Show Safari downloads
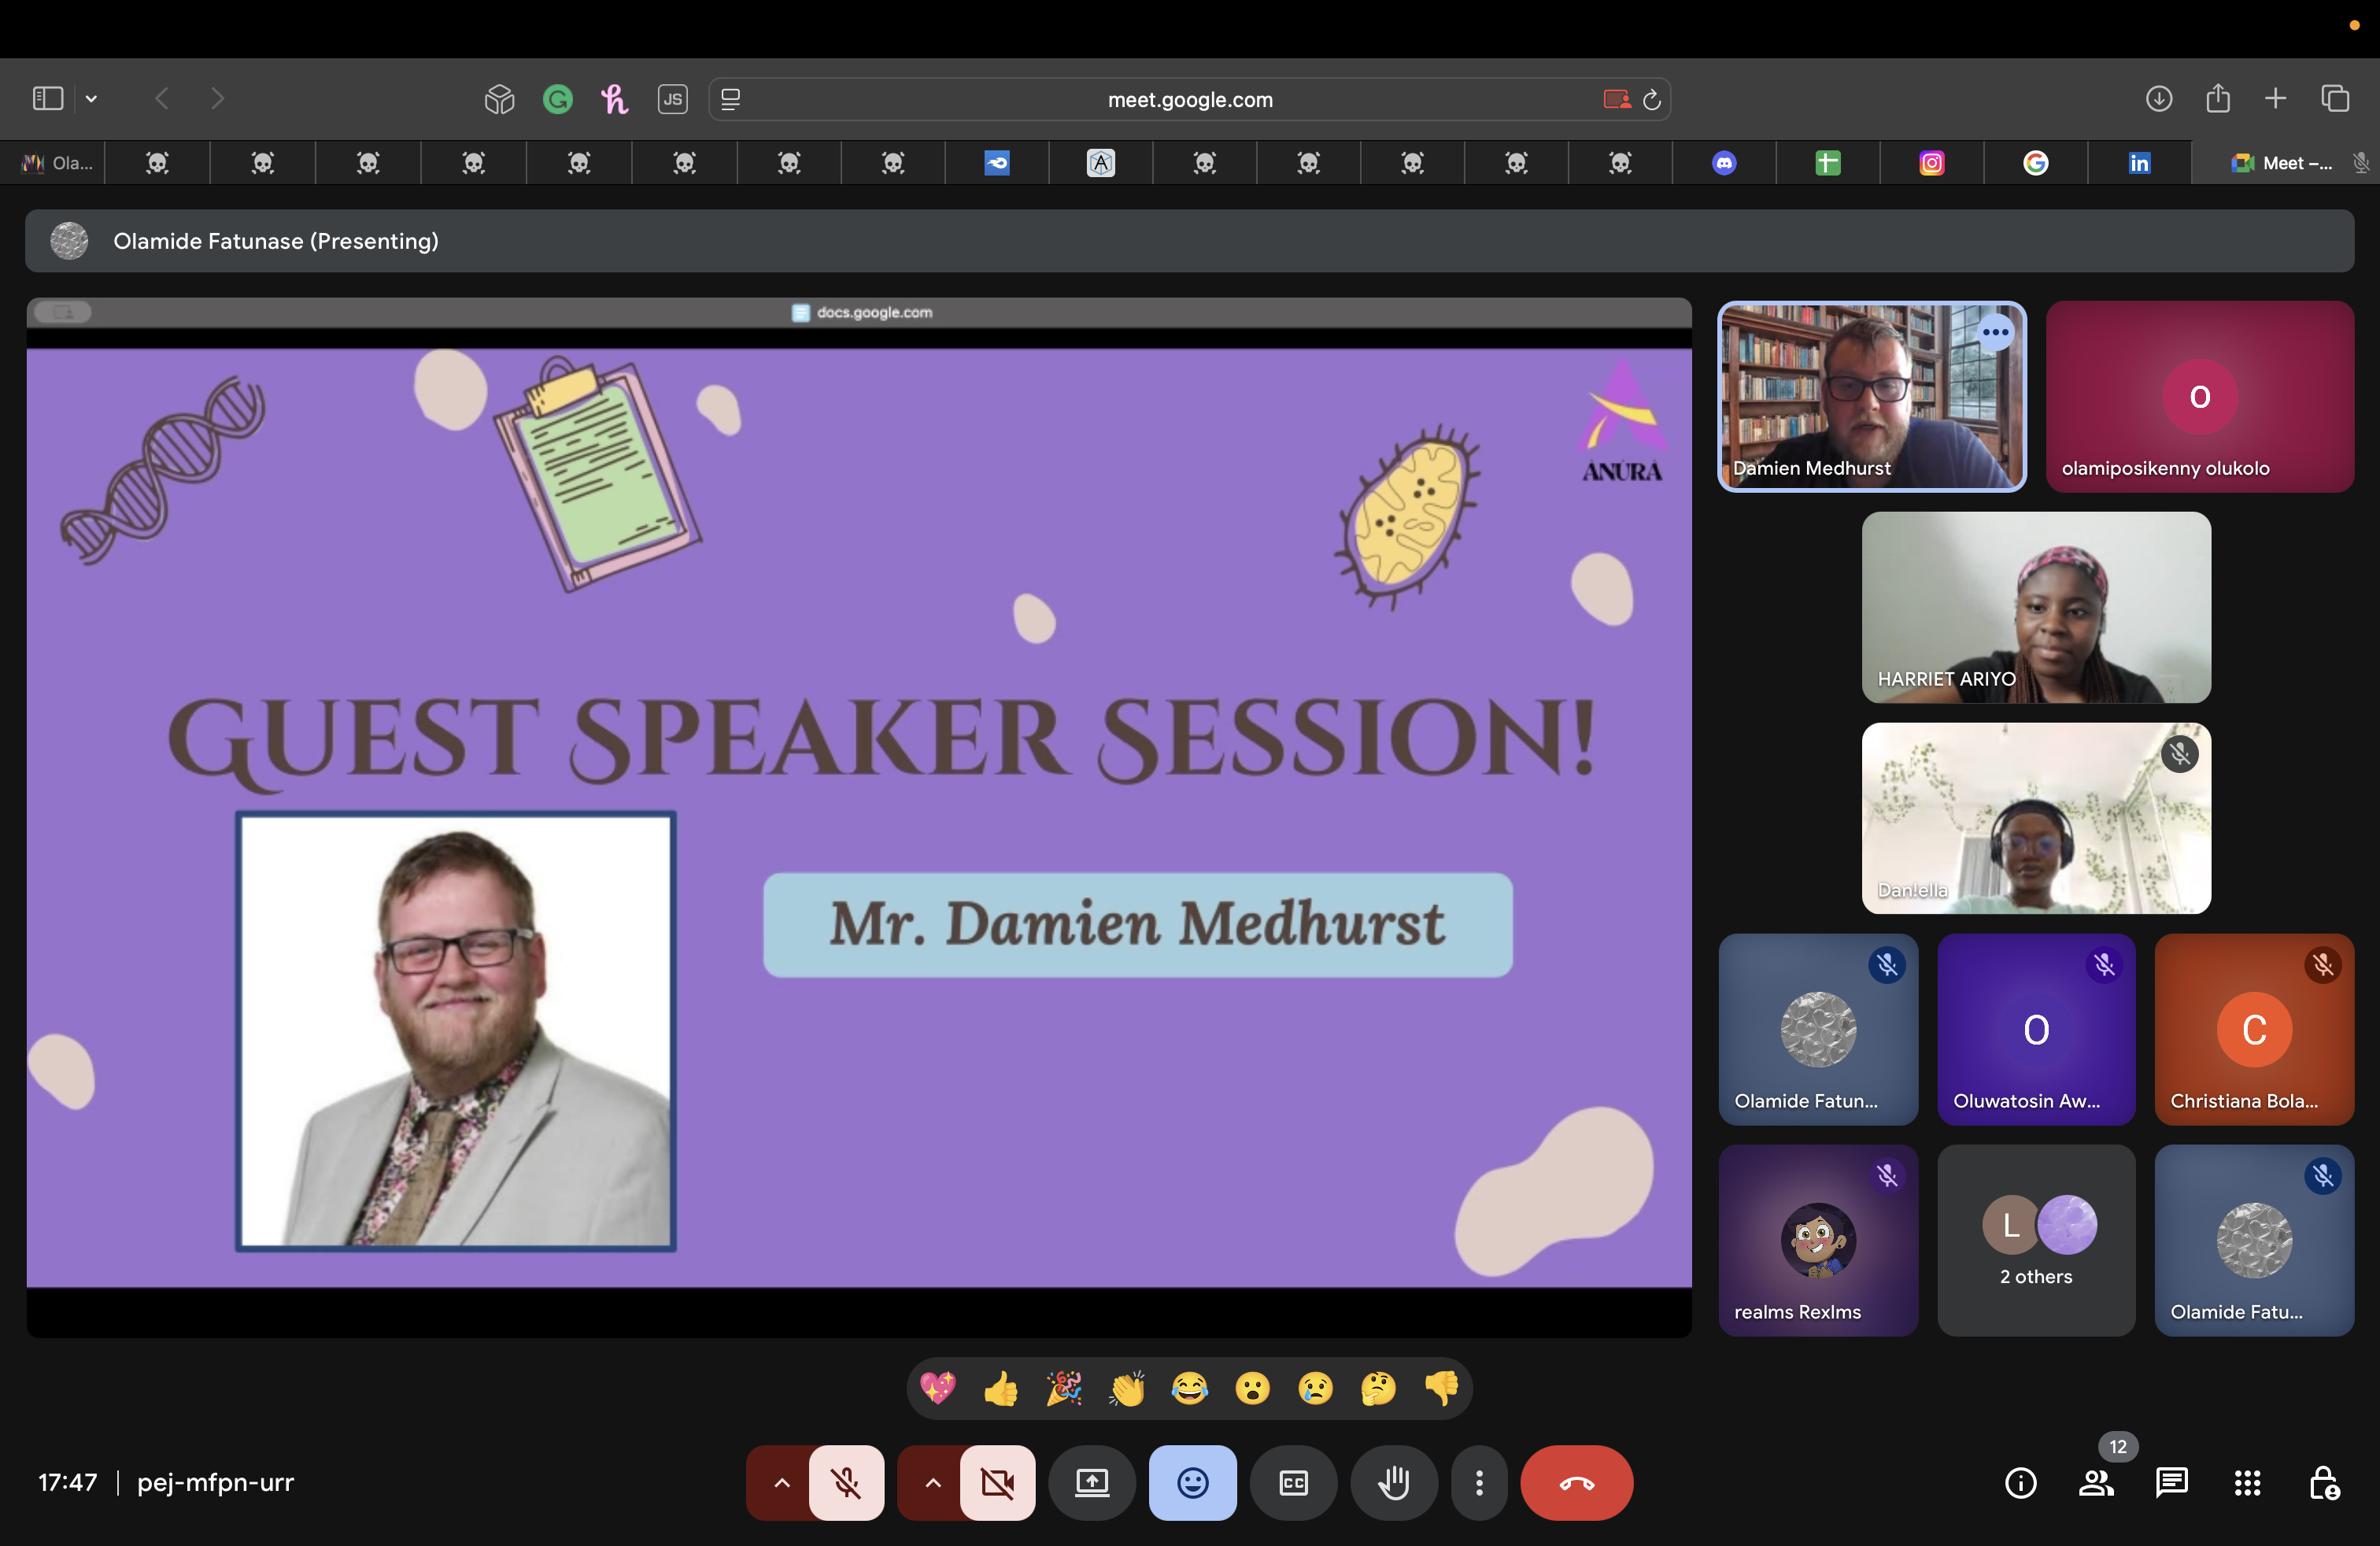This screenshot has height=1546, width=2380. click(x=2158, y=98)
